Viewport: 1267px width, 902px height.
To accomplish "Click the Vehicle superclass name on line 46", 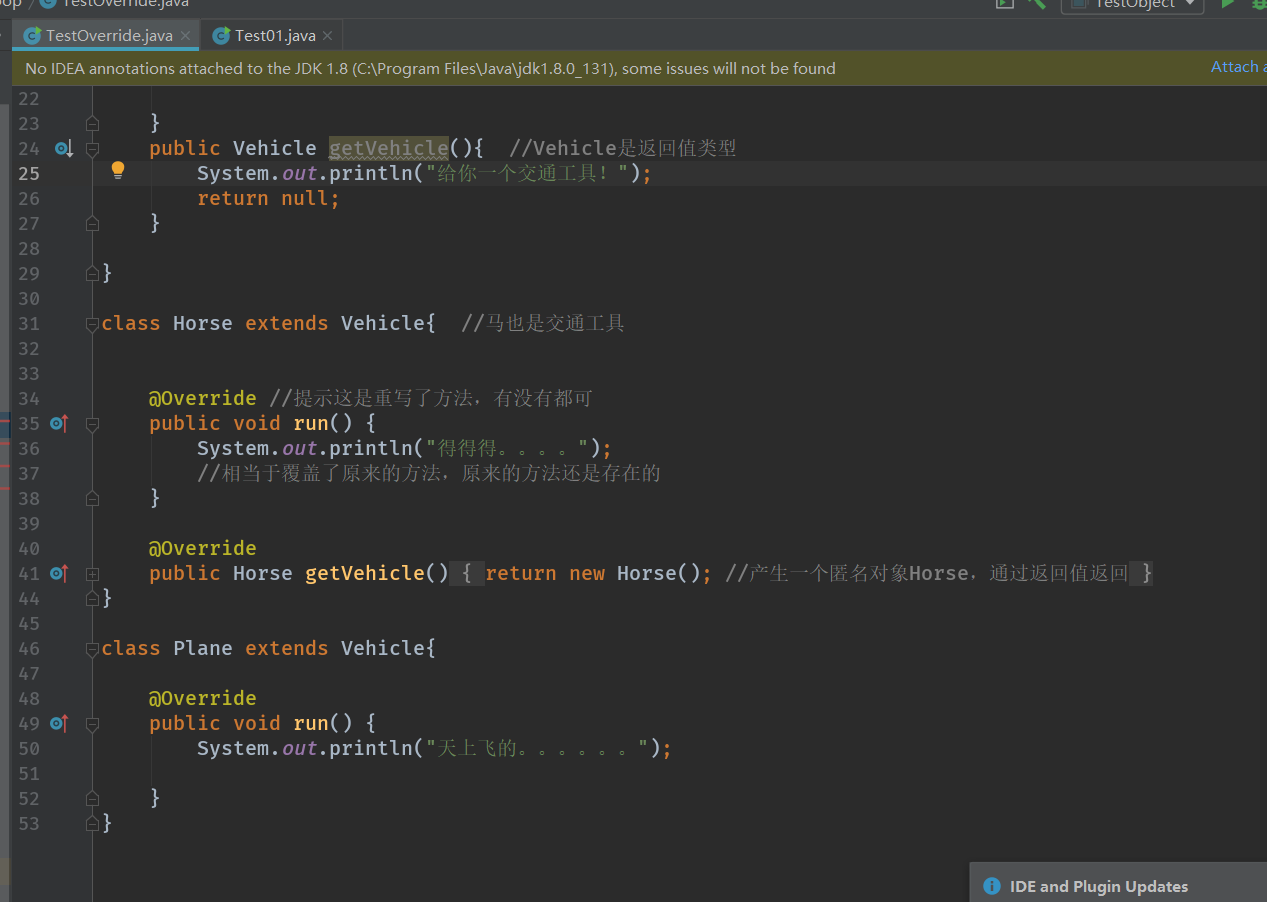I will 383,649.
